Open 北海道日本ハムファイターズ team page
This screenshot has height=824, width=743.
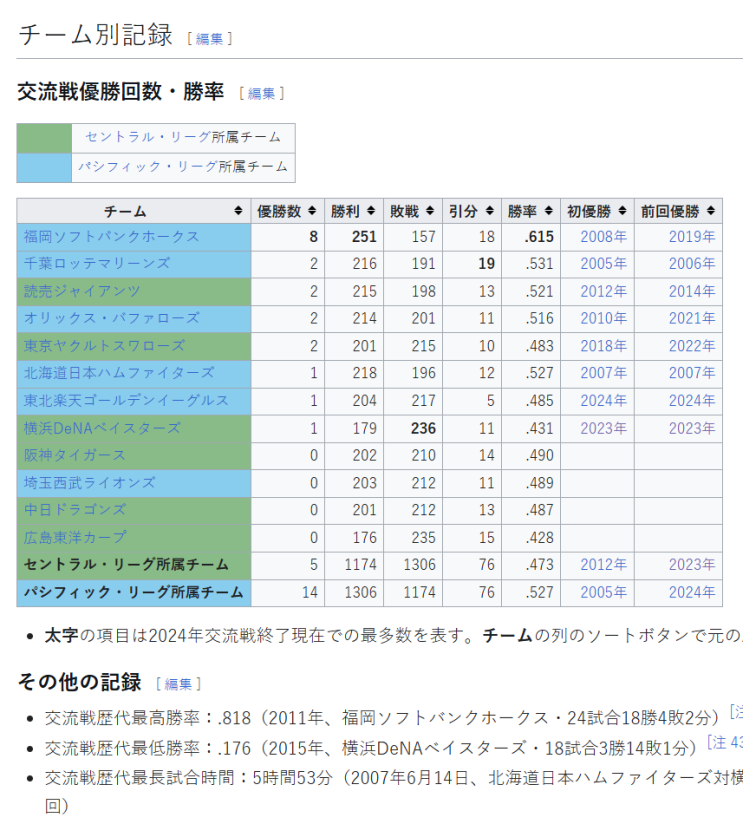(119, 373)
